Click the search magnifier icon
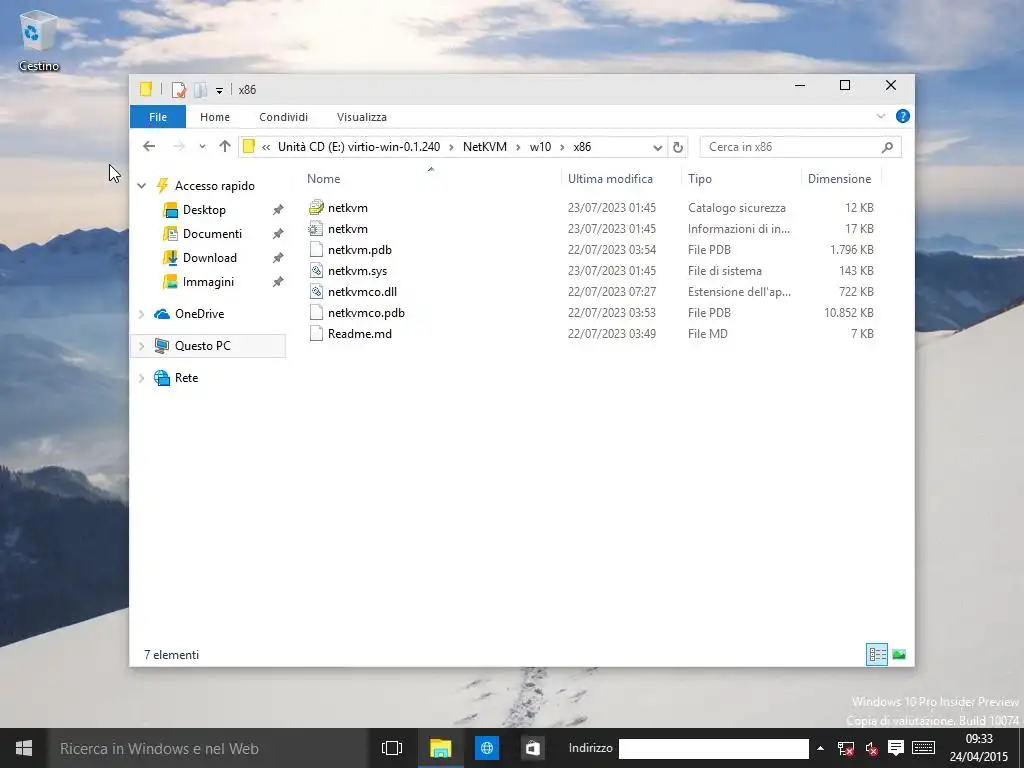This screenshot has height=768, width=1024. click(x=888, y=147)
